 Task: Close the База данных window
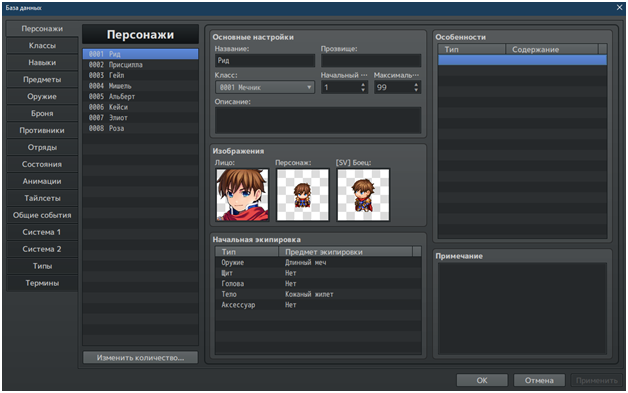tap(620, 8)
